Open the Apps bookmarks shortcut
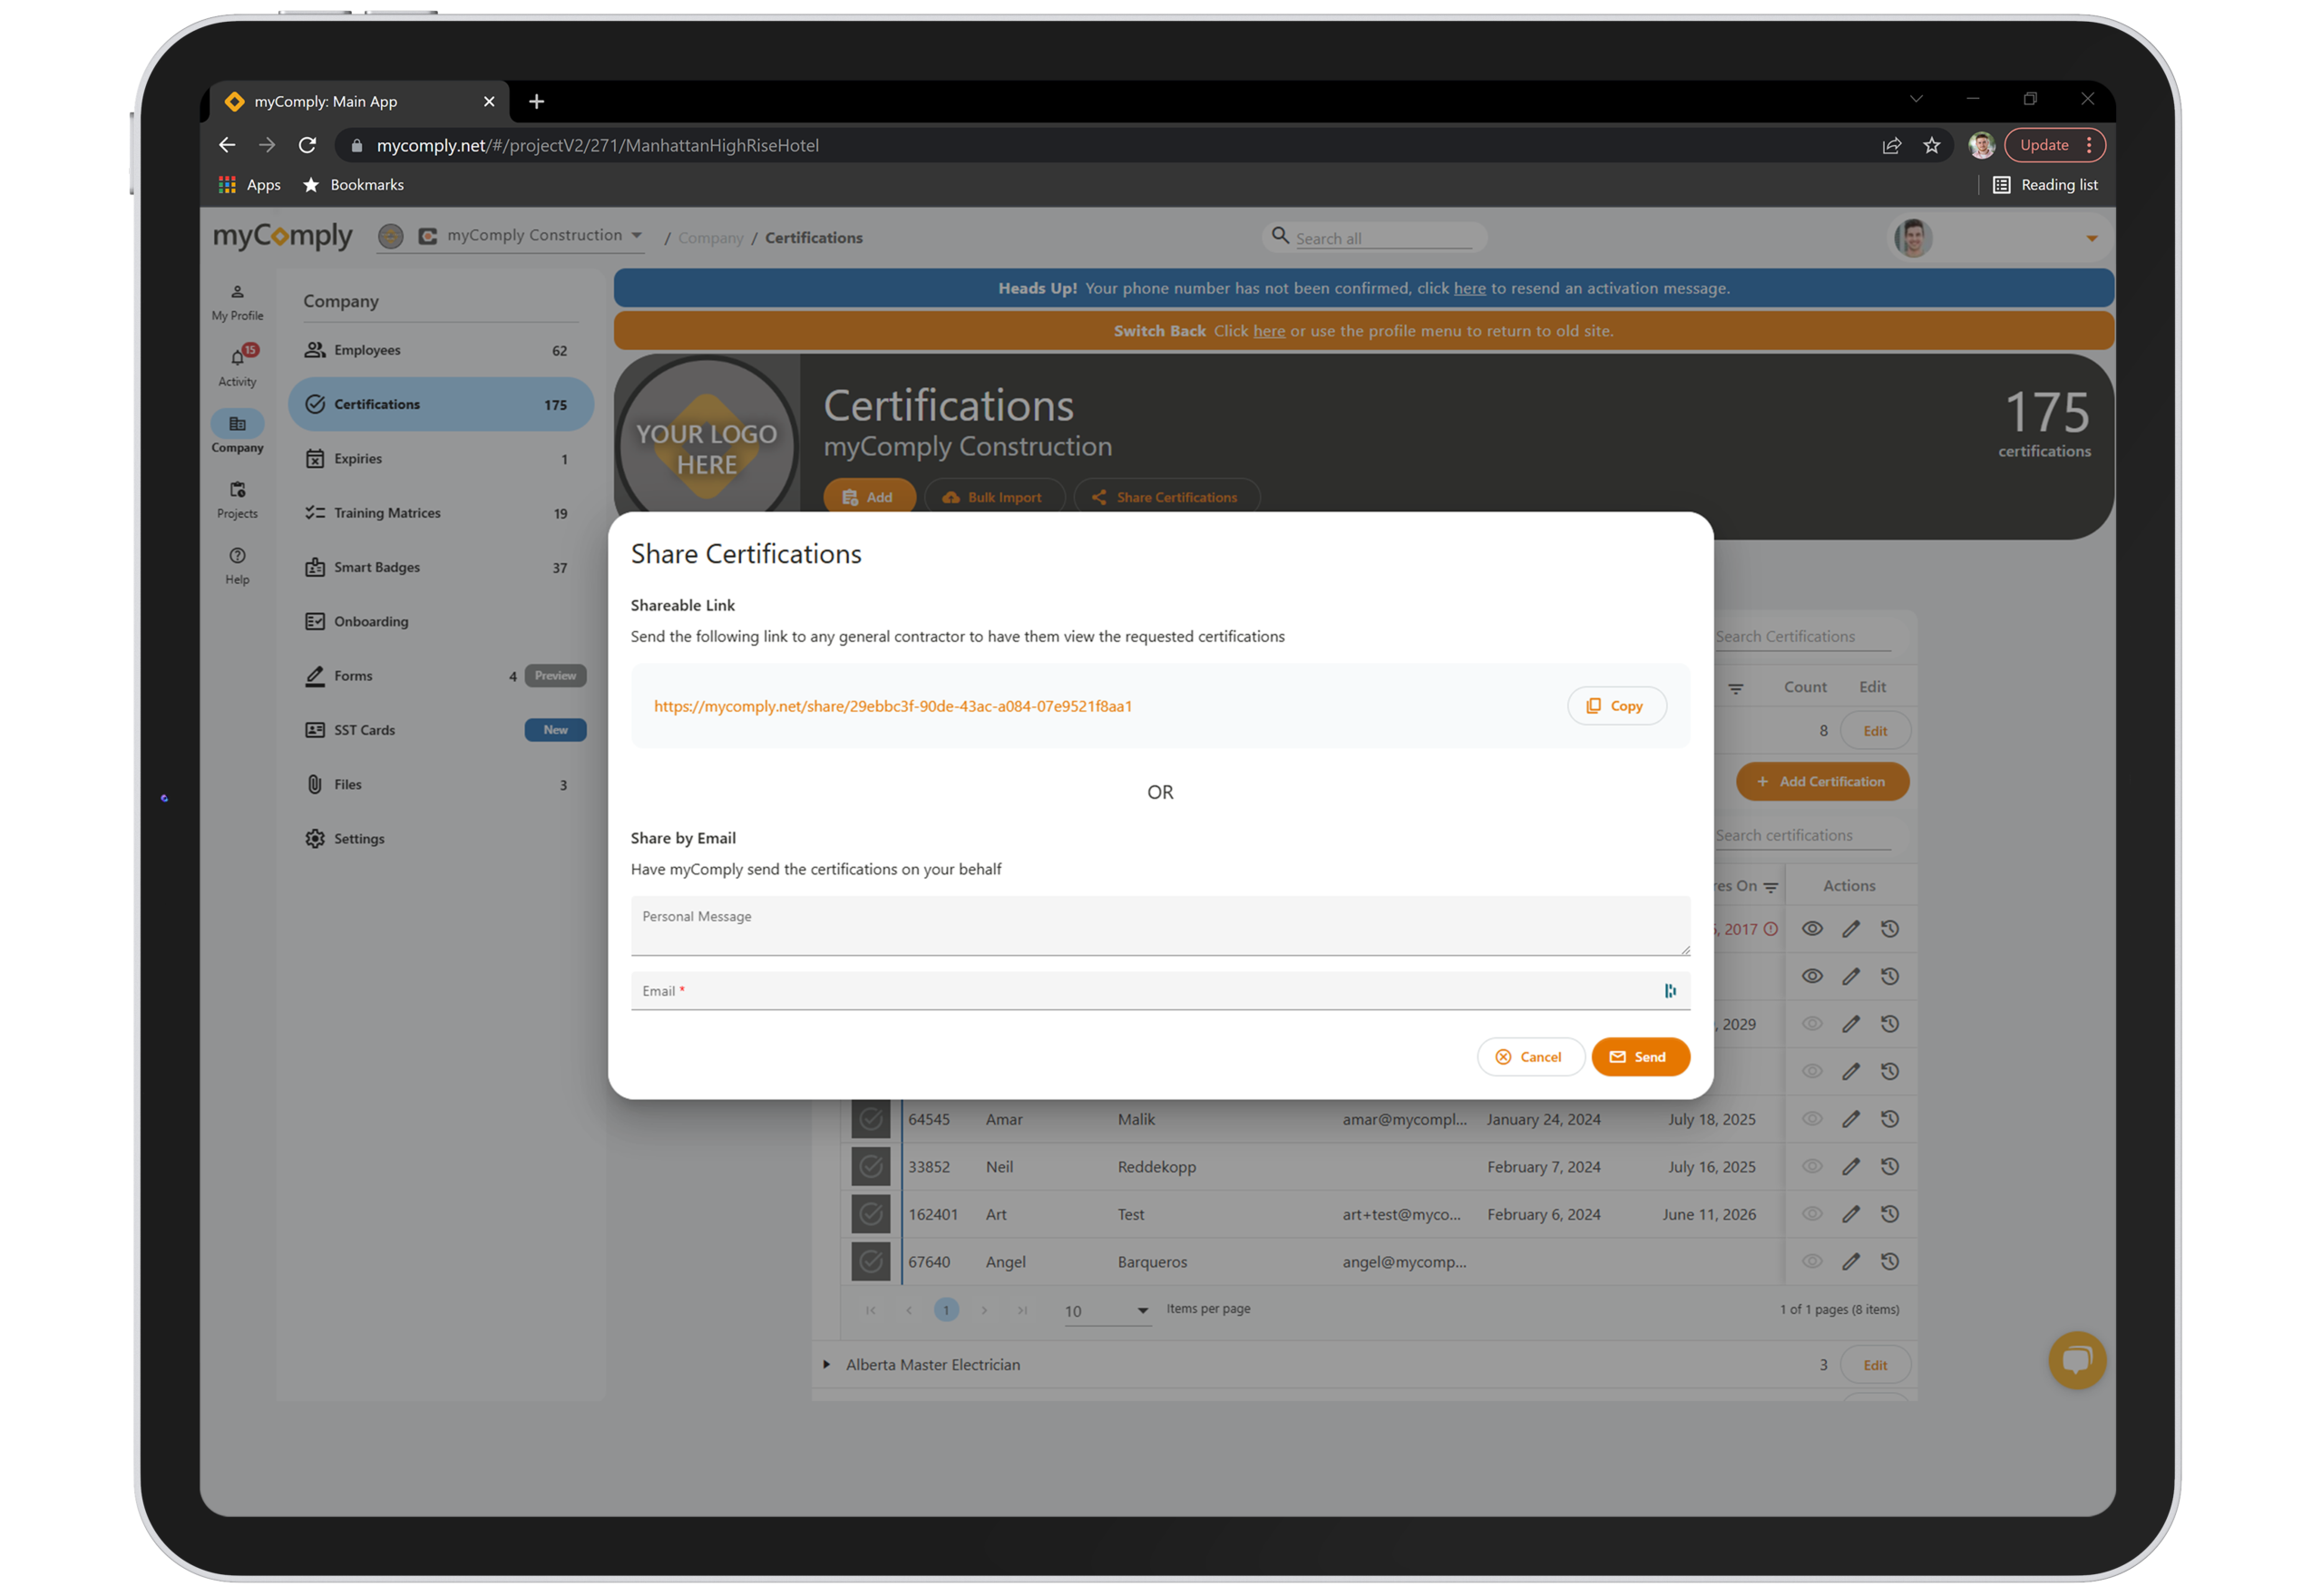This screenshot has width=2322, height=1596. click(x=249, y=185)
